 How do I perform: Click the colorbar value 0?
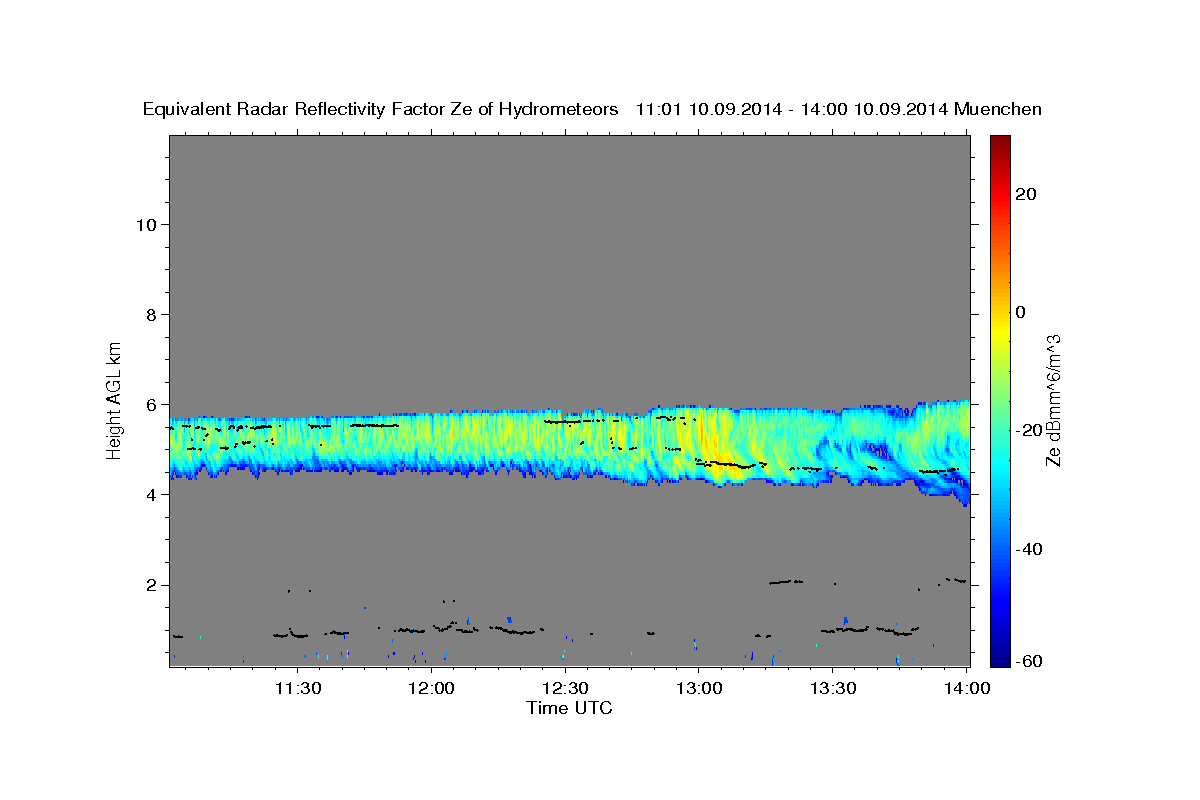tap(1021, 312)
